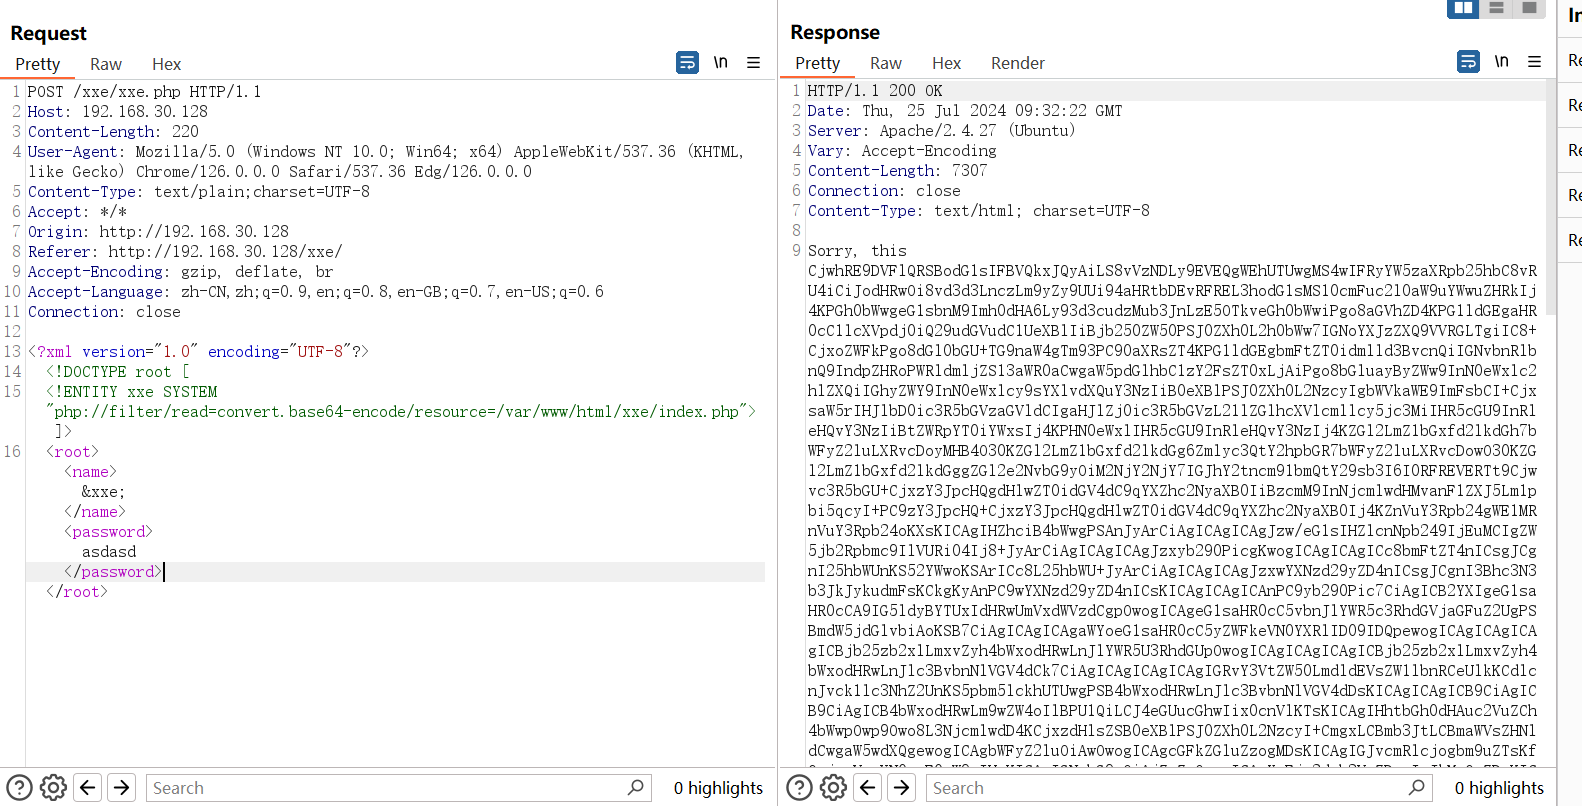Click 'Connection: close' in Response panel
Viewport: 1582px width, 806px height.
pos(884,191)
